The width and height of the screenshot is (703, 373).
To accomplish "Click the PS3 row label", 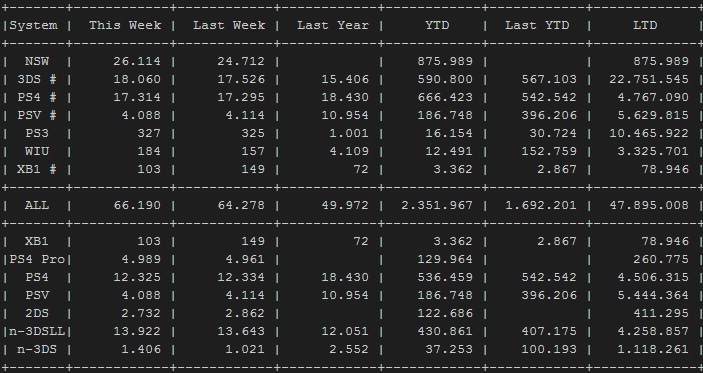I will tap(37, 133).
